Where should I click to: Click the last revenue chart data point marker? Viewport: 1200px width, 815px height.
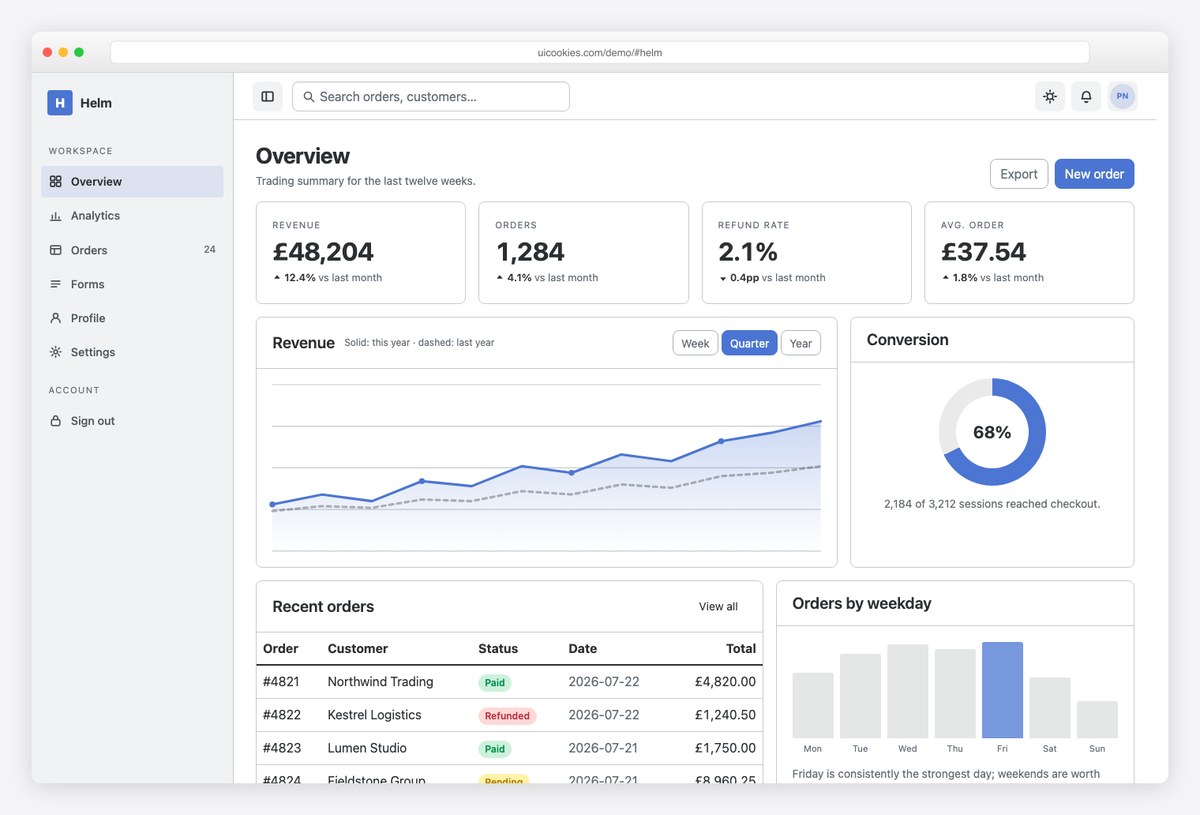tap(721, 441)
